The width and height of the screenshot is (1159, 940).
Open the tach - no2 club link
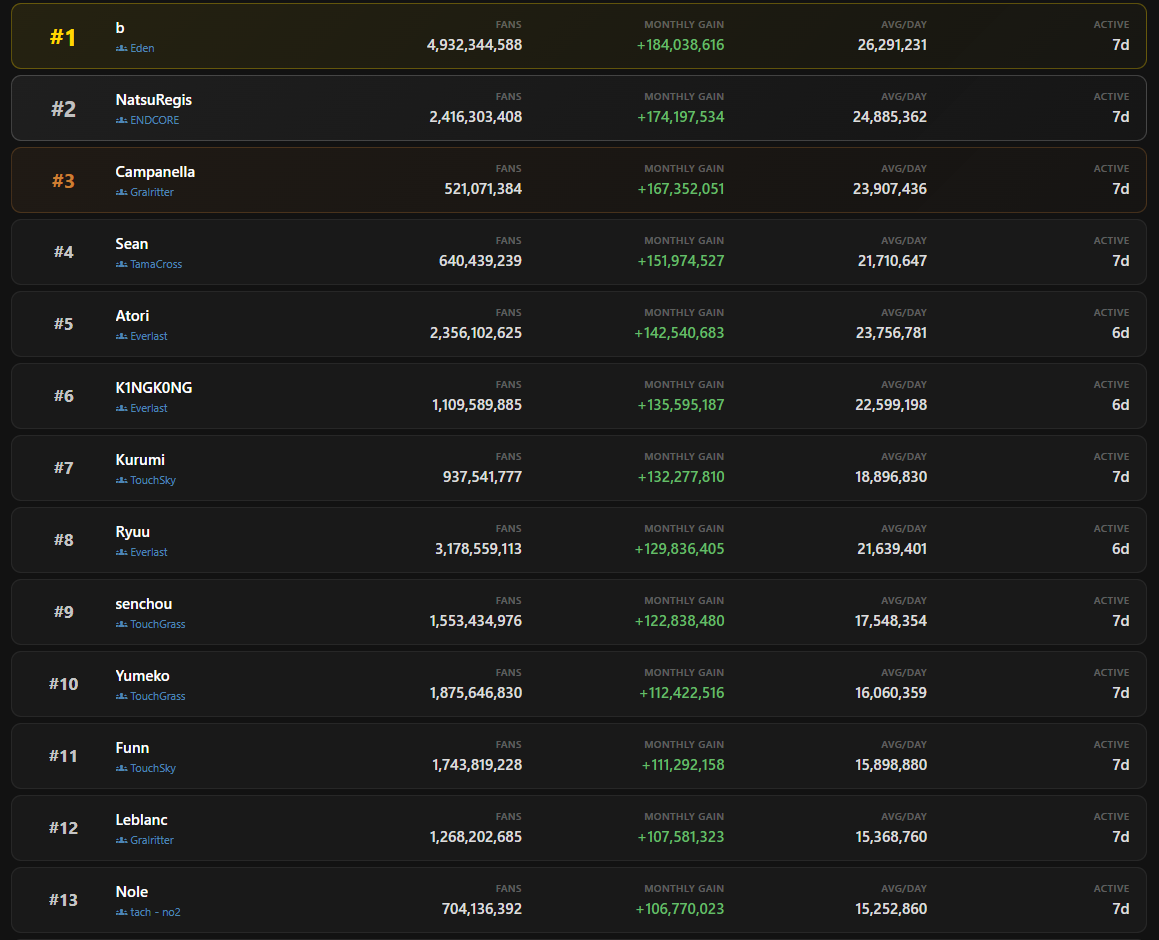point(155,913)
